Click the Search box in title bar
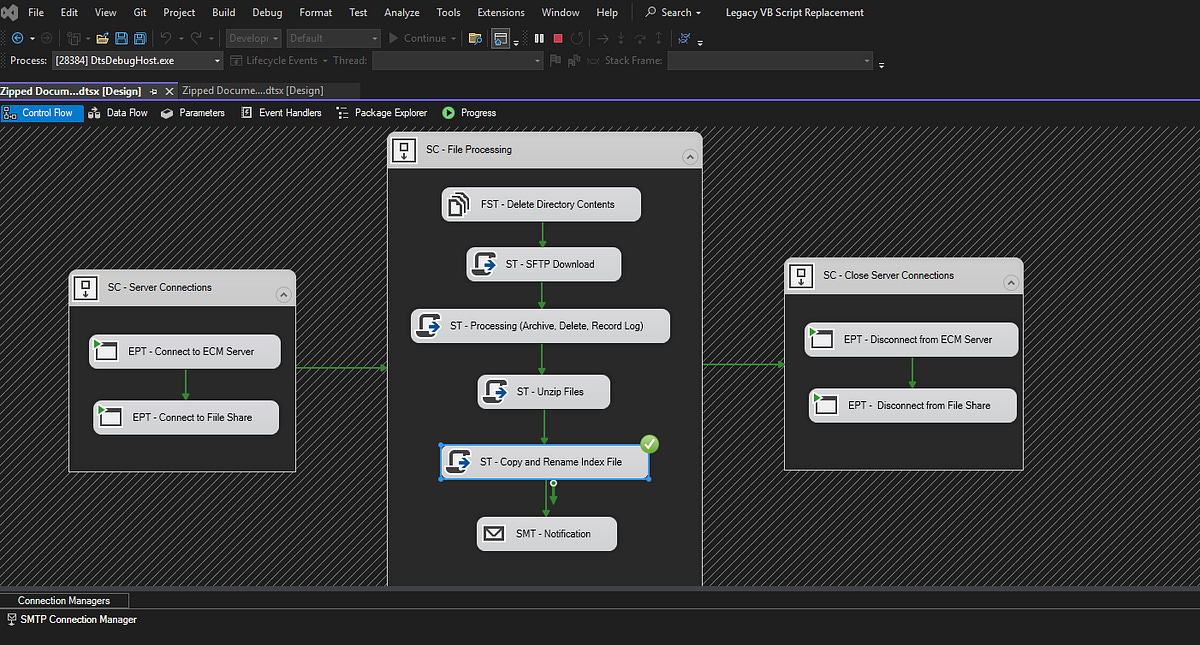This screenshot has width=1200, height=645. (673, 13)
